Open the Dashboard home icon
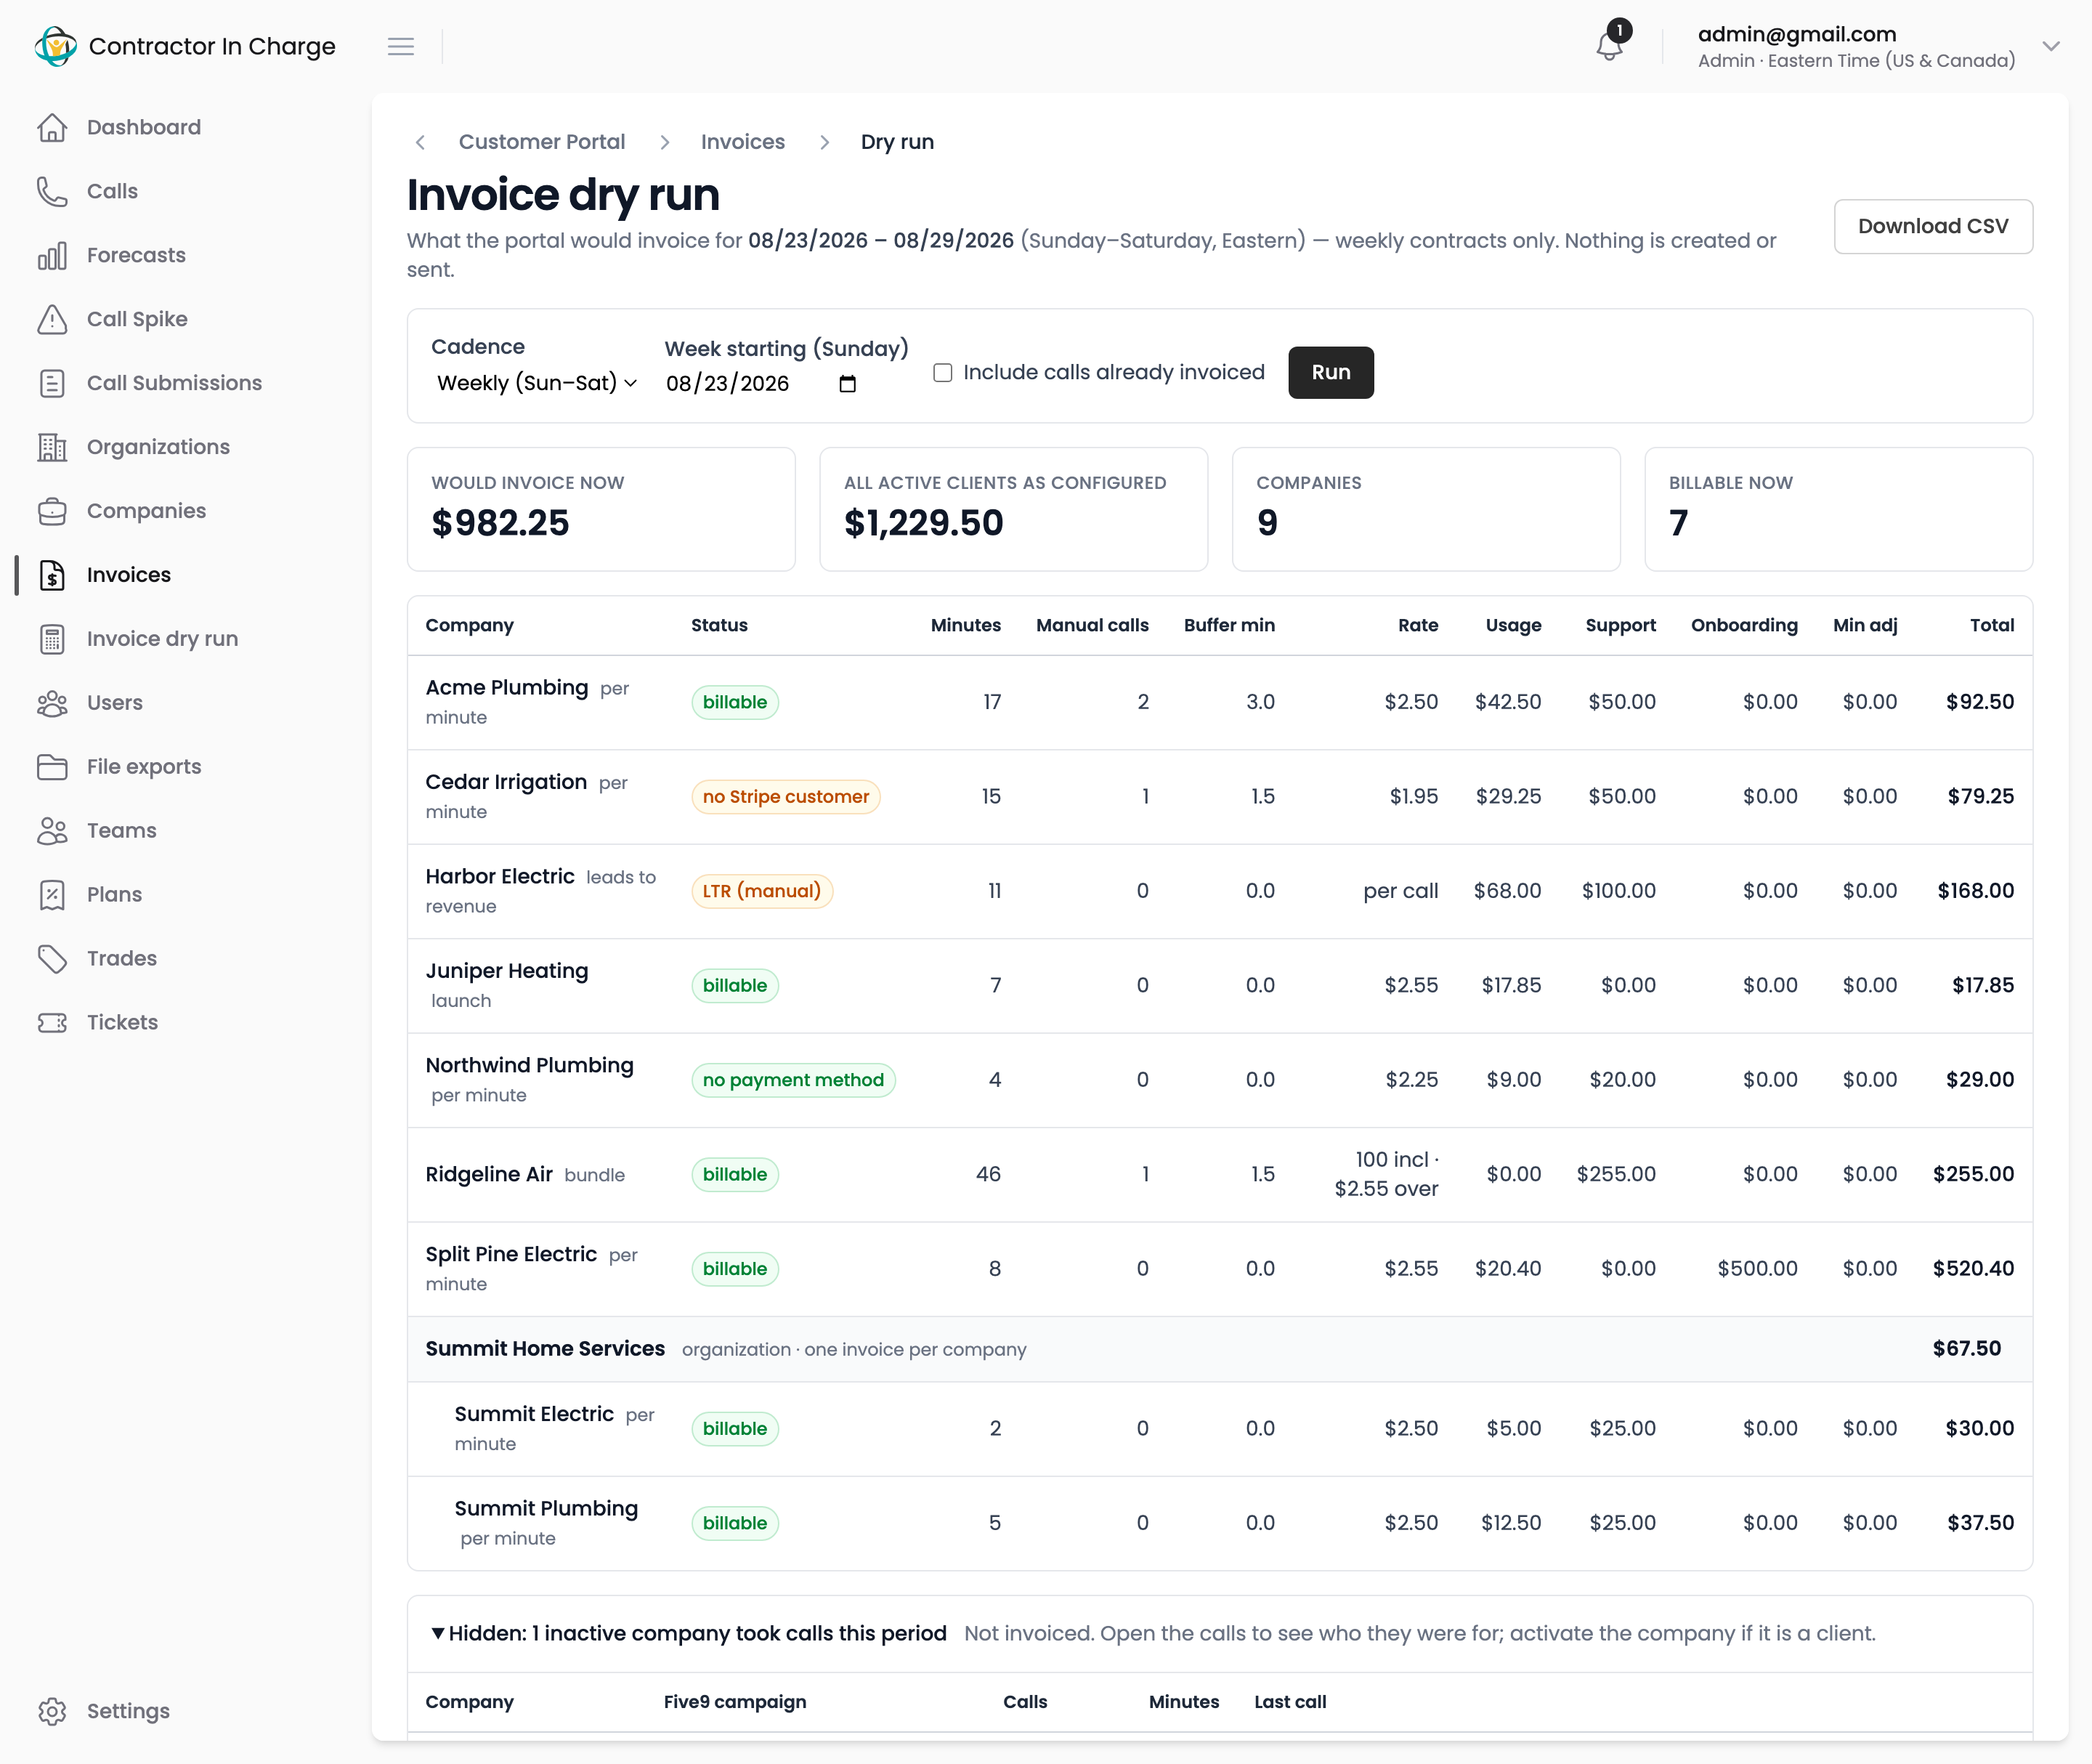The image size is (2092, 1764). (x=52, y=127)
